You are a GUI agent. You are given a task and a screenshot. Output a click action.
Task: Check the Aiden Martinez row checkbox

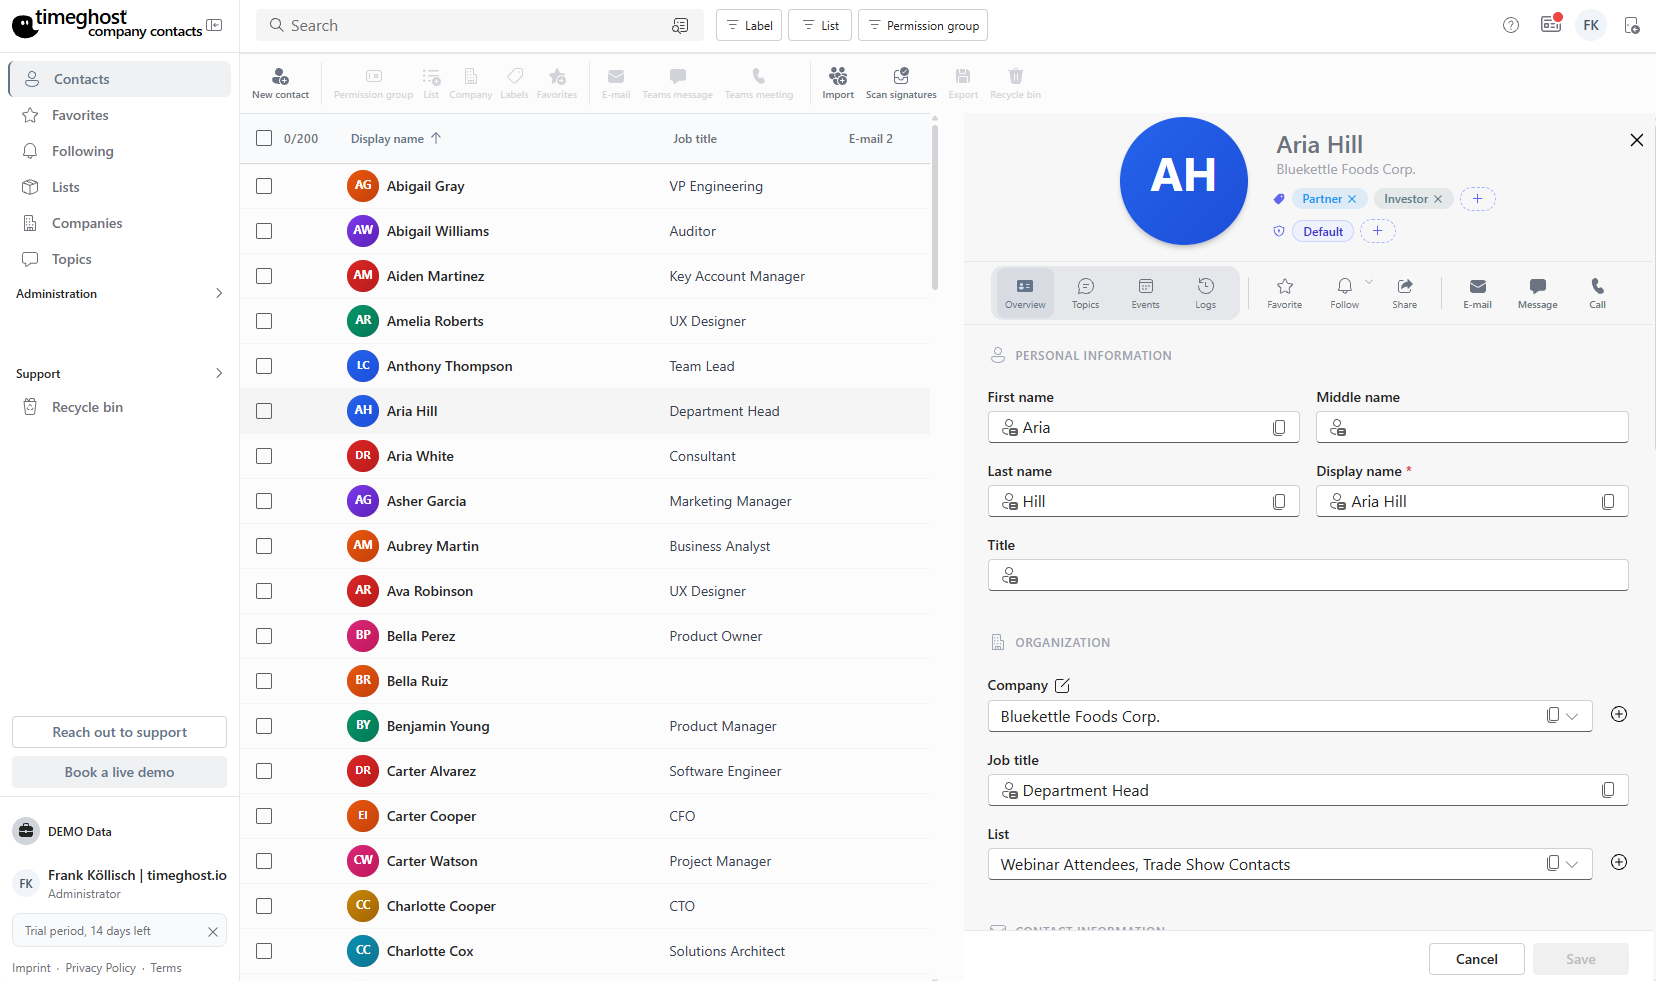264,276
